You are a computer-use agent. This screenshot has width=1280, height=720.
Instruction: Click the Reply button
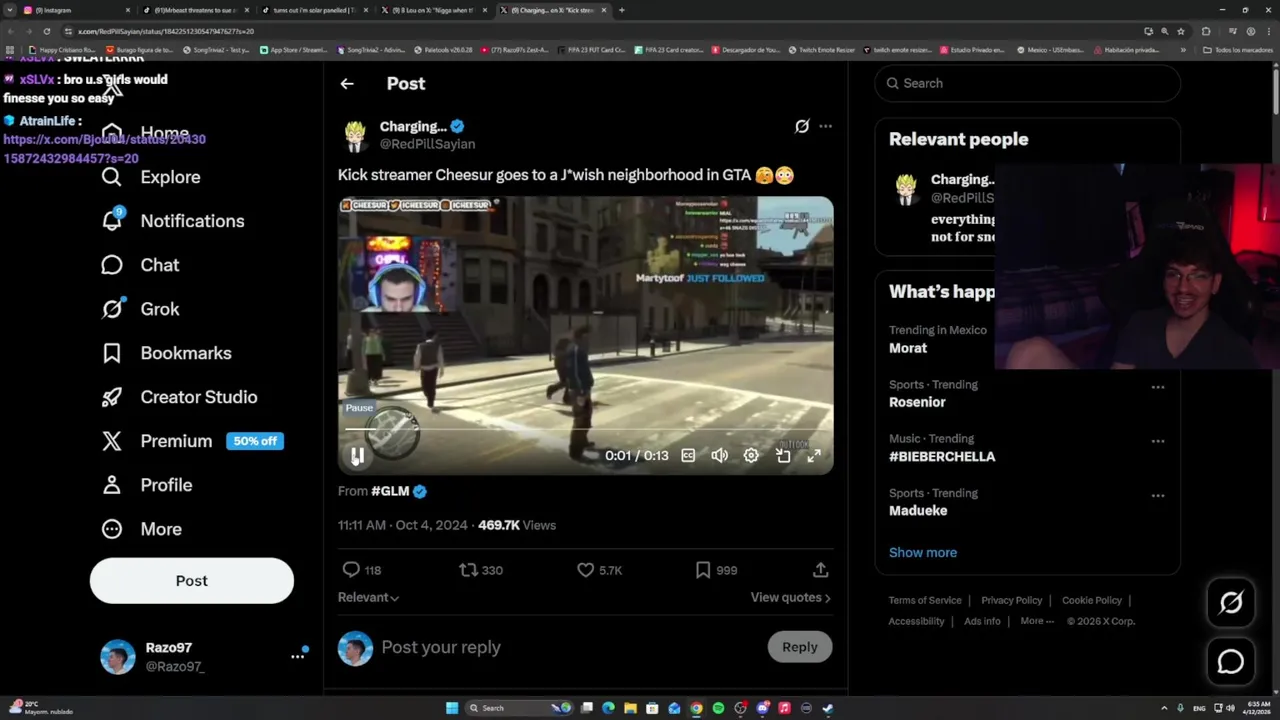(x=800, y=647)
